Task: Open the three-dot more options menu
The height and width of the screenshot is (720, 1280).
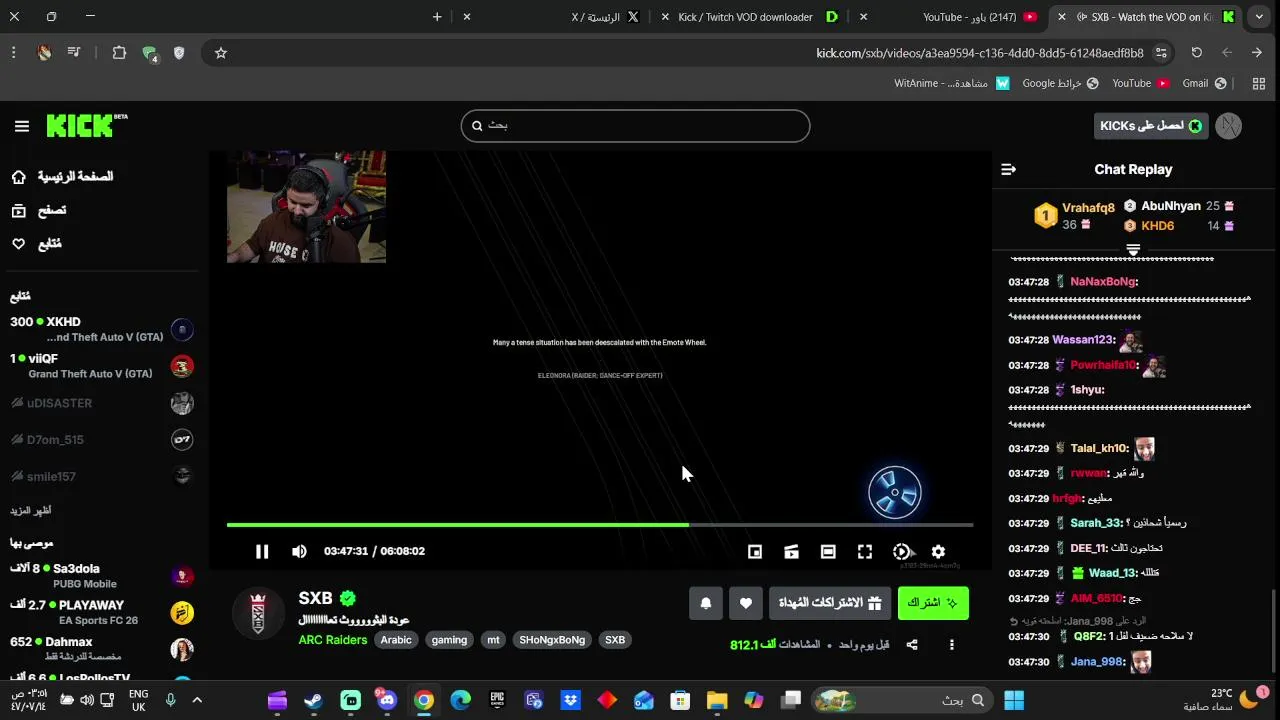Action: 952,645
